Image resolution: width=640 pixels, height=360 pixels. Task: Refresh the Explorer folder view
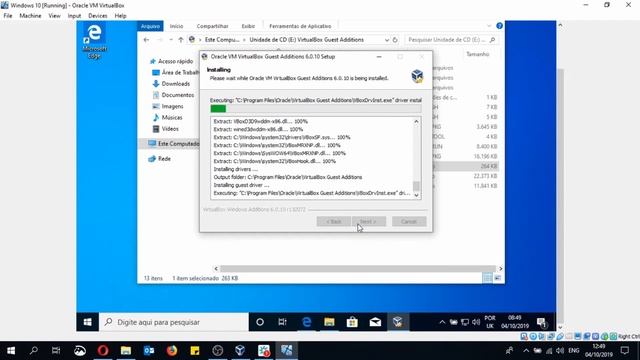tap(395, 40)
